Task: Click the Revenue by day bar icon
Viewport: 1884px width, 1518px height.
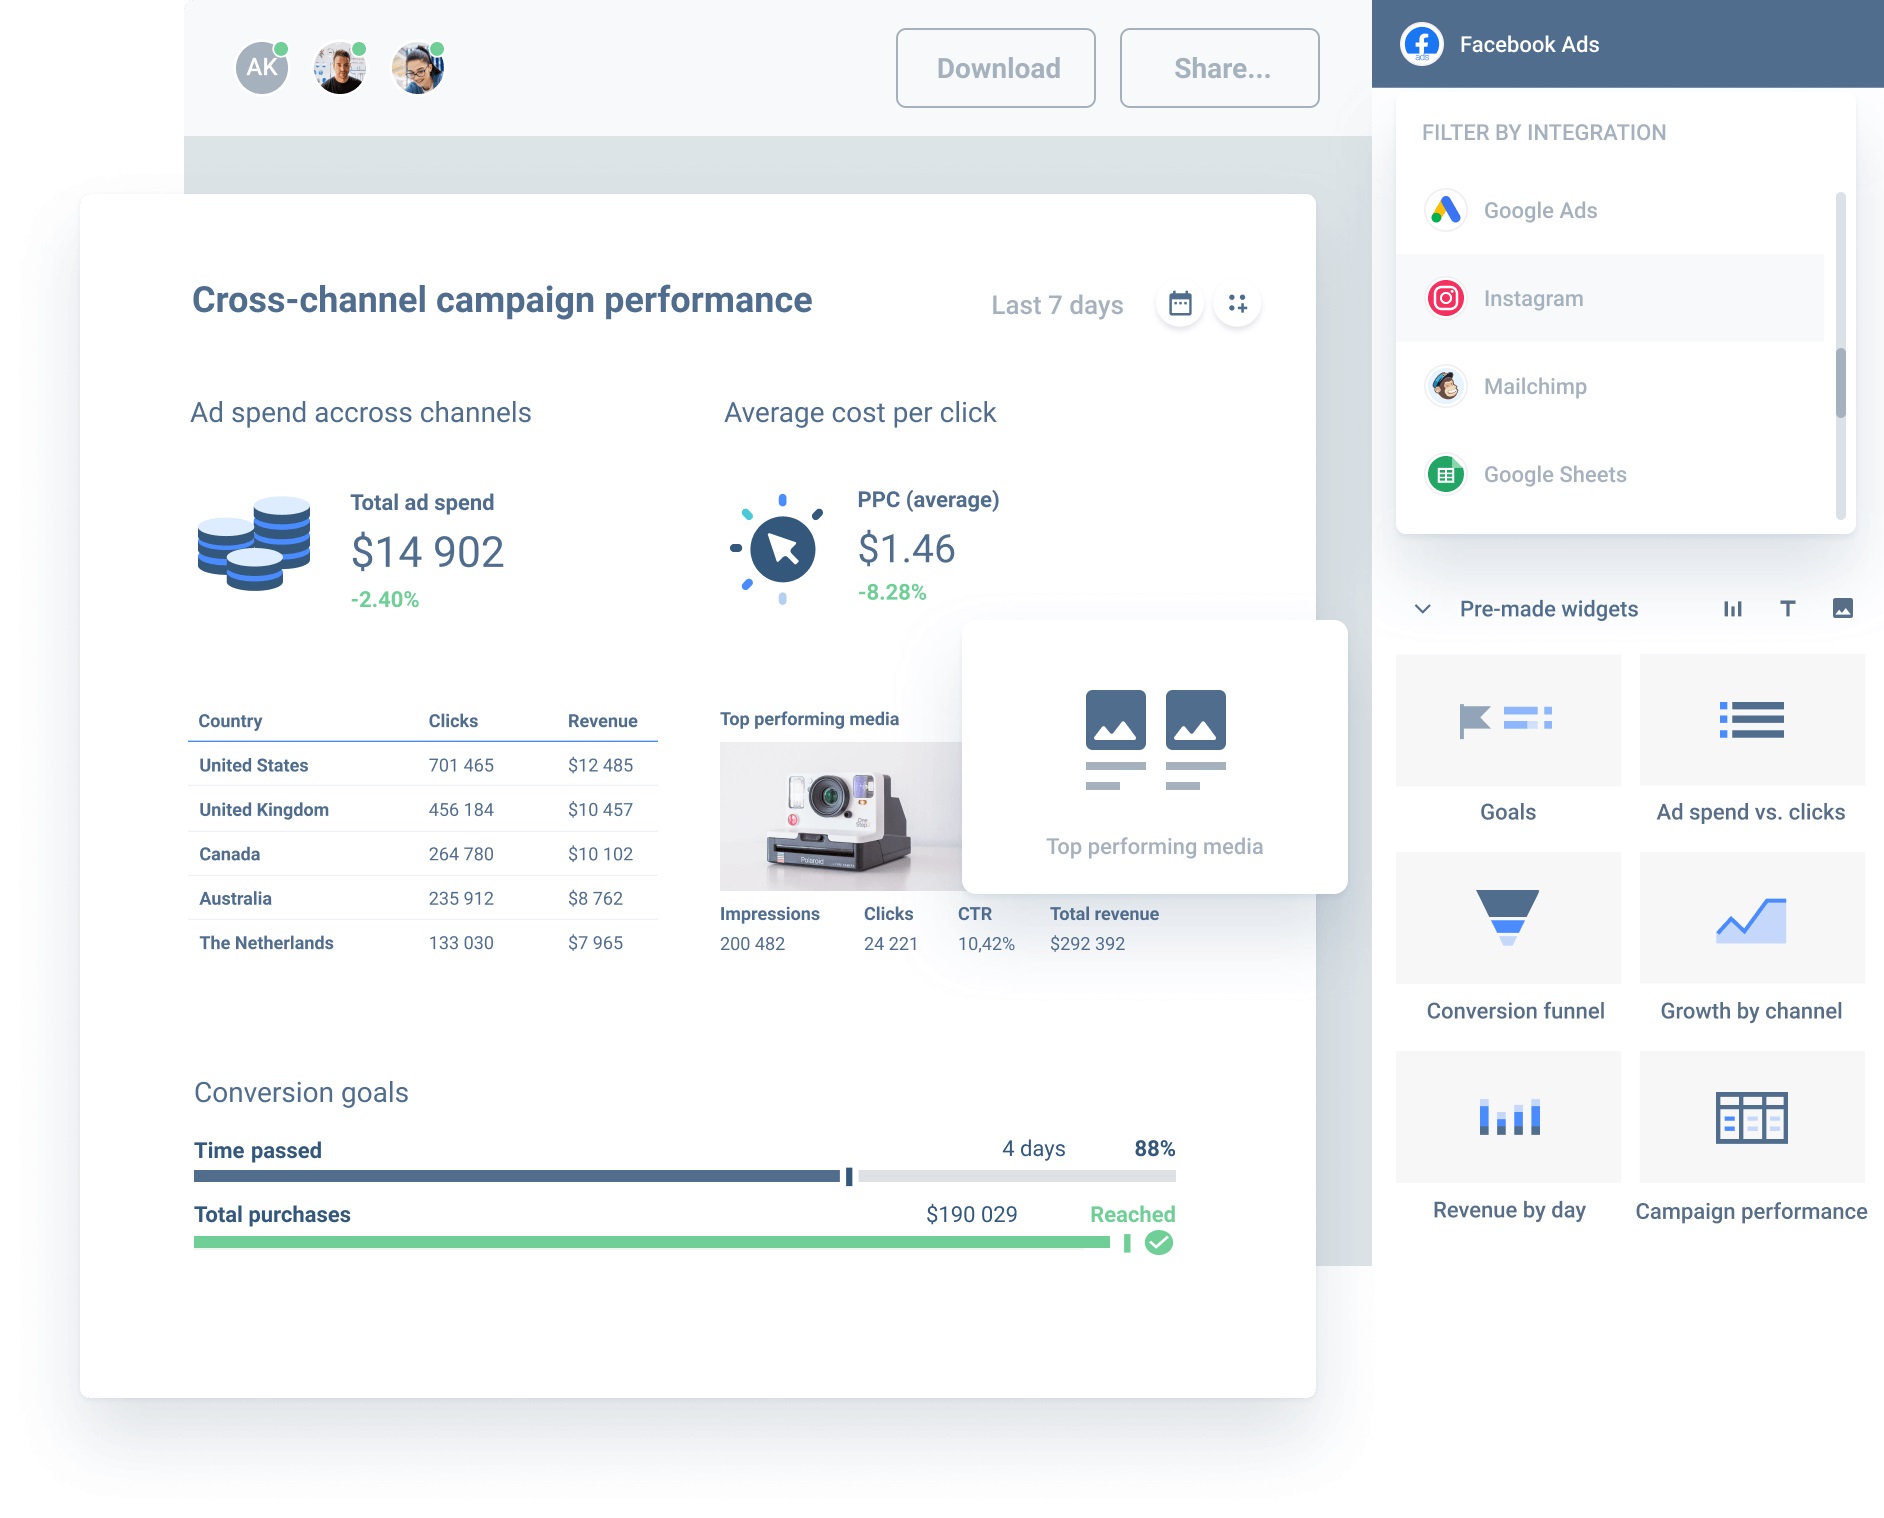Action: tap(1508, 1117)
